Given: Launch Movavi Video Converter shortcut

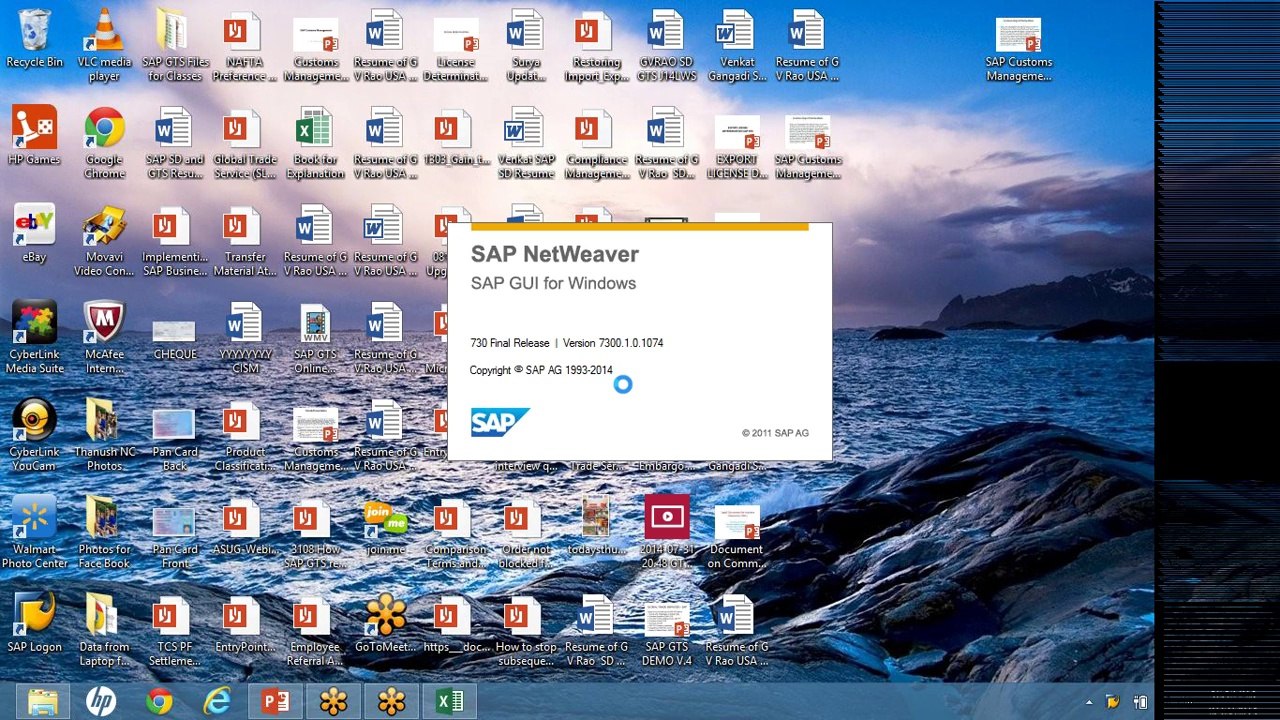Looking at the screenshot, I should tap(104, 241).
